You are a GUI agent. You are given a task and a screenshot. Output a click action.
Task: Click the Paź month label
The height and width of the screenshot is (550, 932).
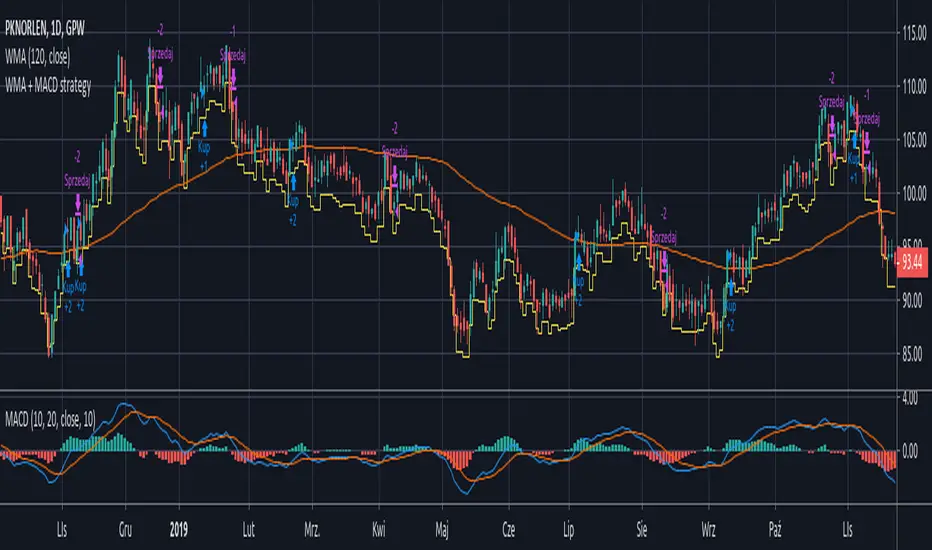pos(775,530)
